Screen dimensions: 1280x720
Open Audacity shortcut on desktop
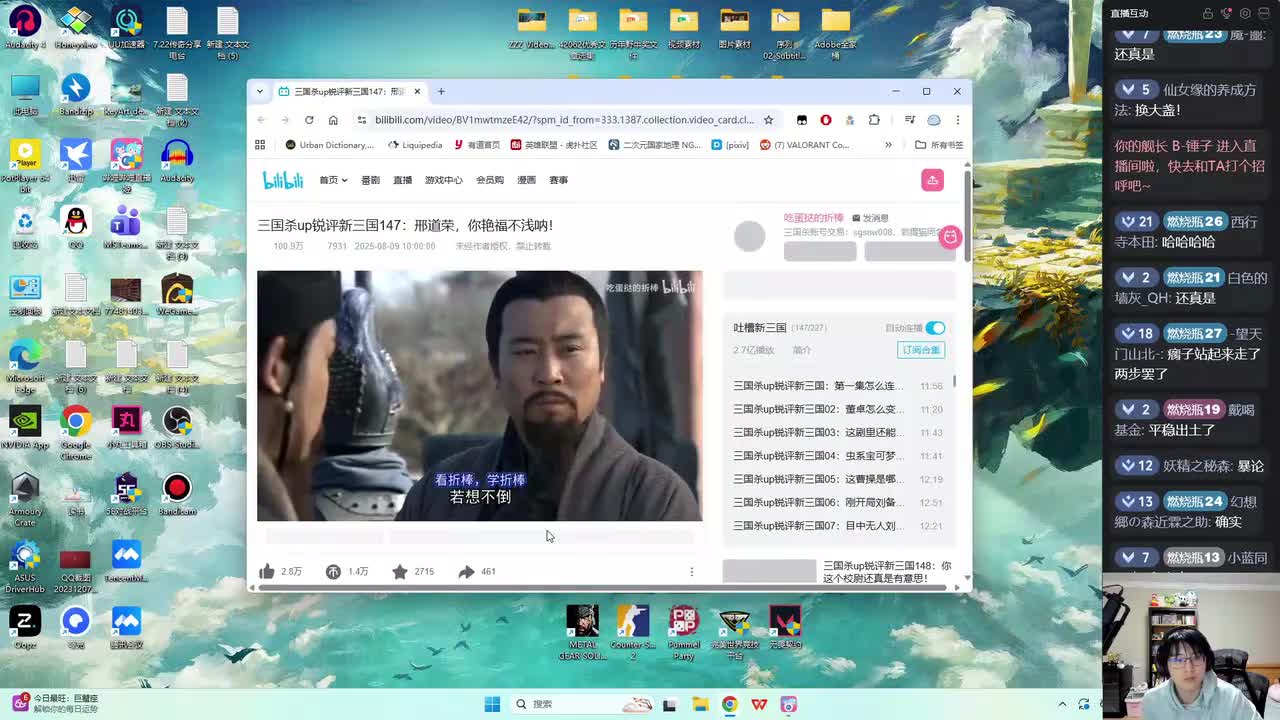pos(177,159)
